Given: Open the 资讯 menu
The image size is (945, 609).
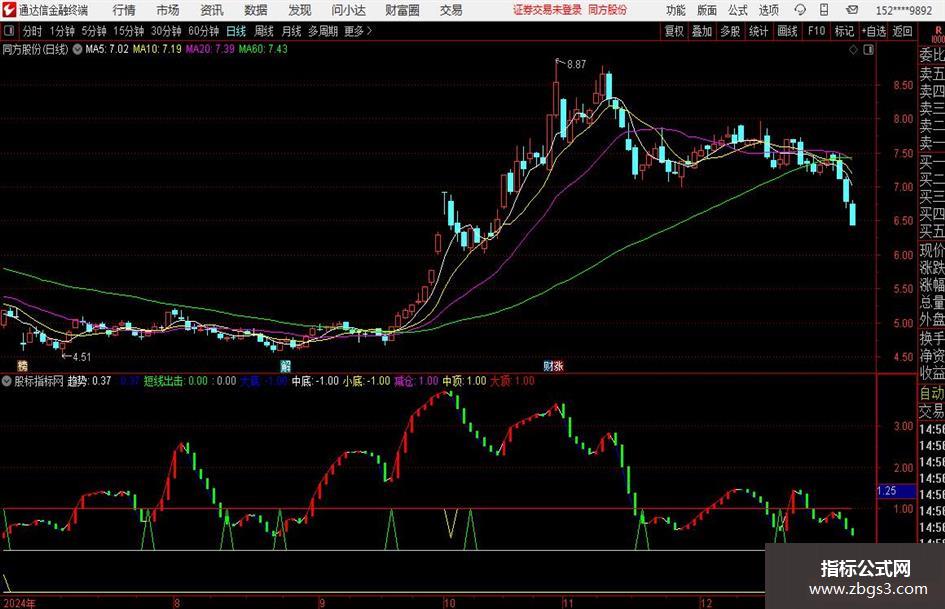Looking at the screenshot, I should pyautogui.click(x=212, y=10).
